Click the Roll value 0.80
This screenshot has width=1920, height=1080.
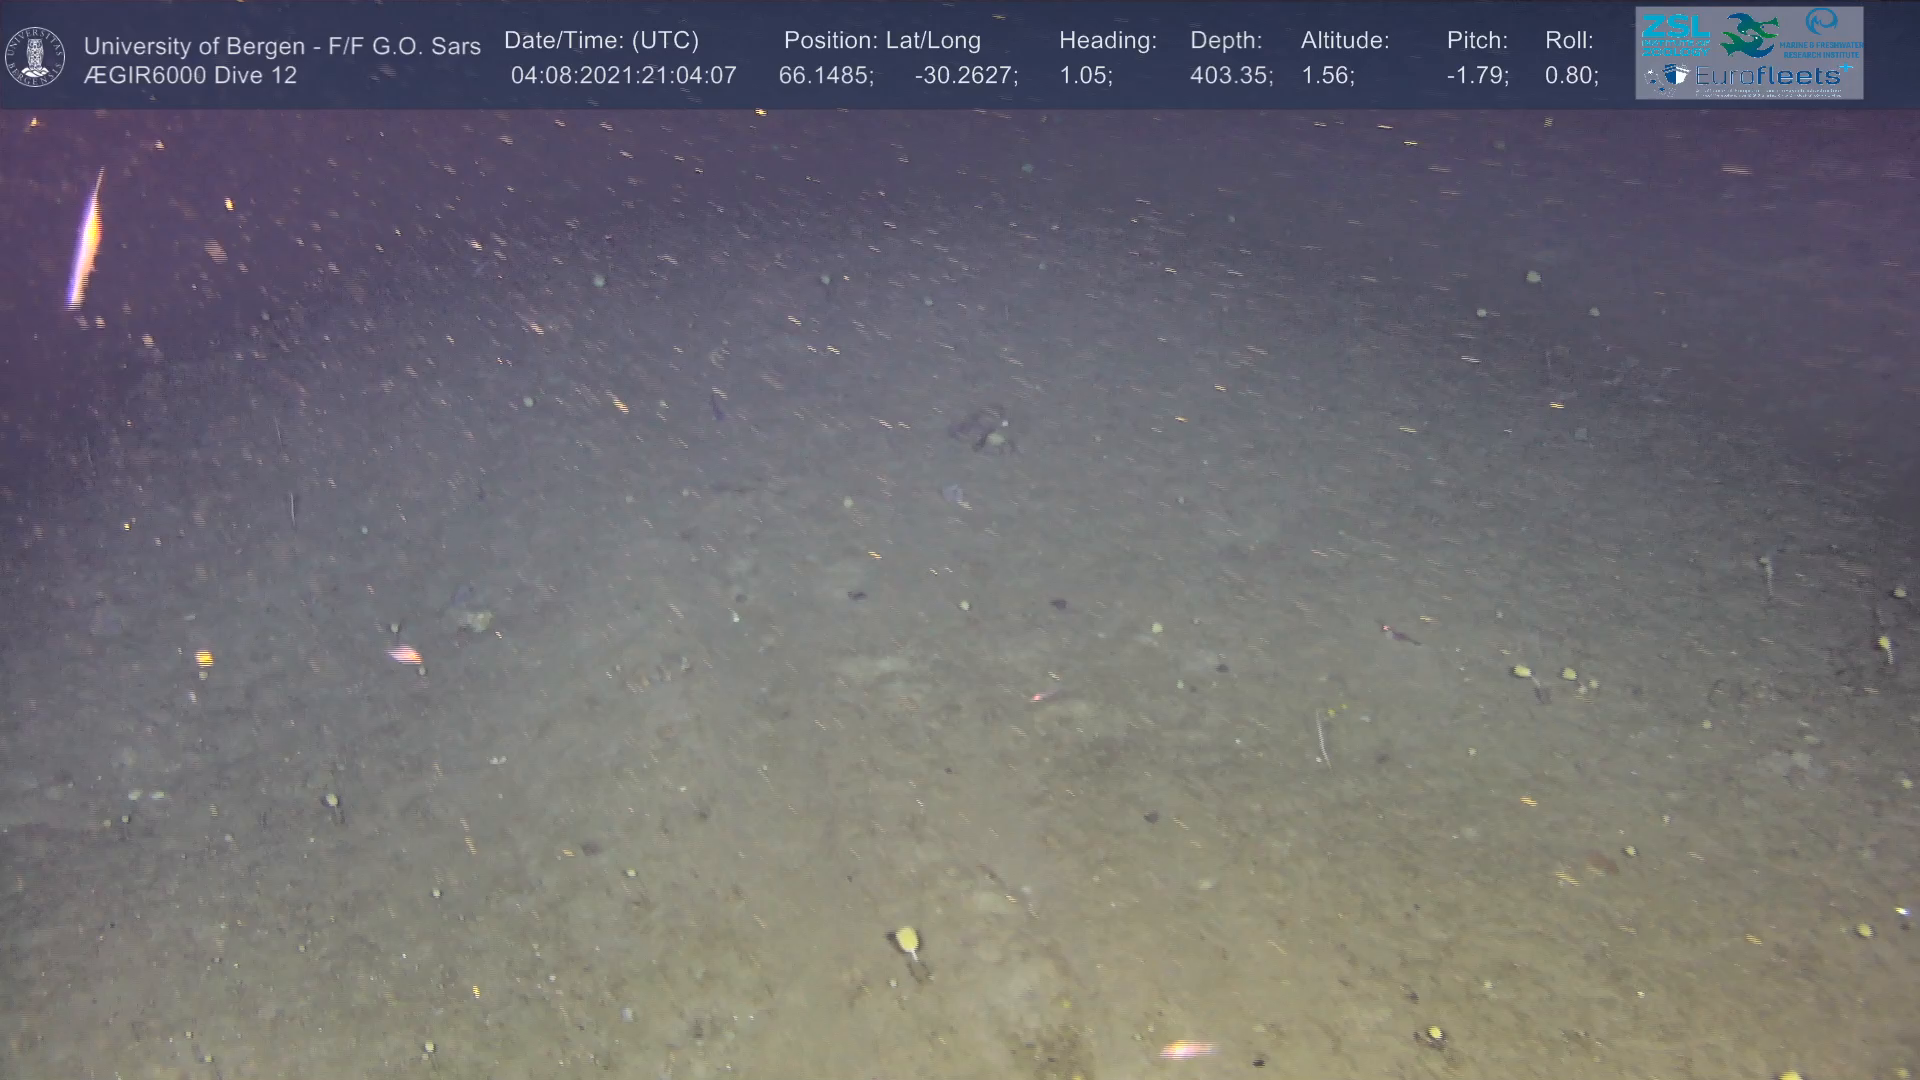1570,76
